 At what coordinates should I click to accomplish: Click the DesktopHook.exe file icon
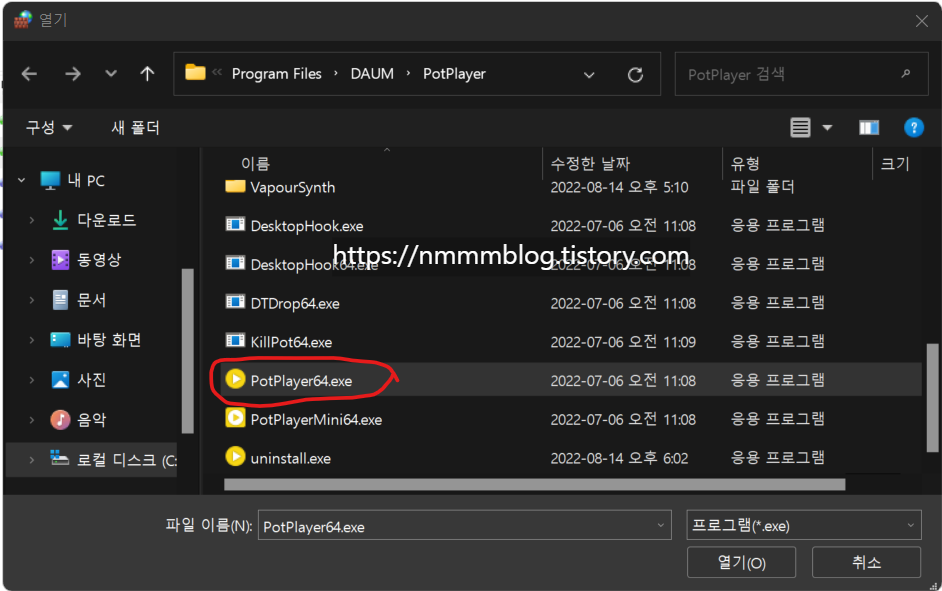point(235,225)
